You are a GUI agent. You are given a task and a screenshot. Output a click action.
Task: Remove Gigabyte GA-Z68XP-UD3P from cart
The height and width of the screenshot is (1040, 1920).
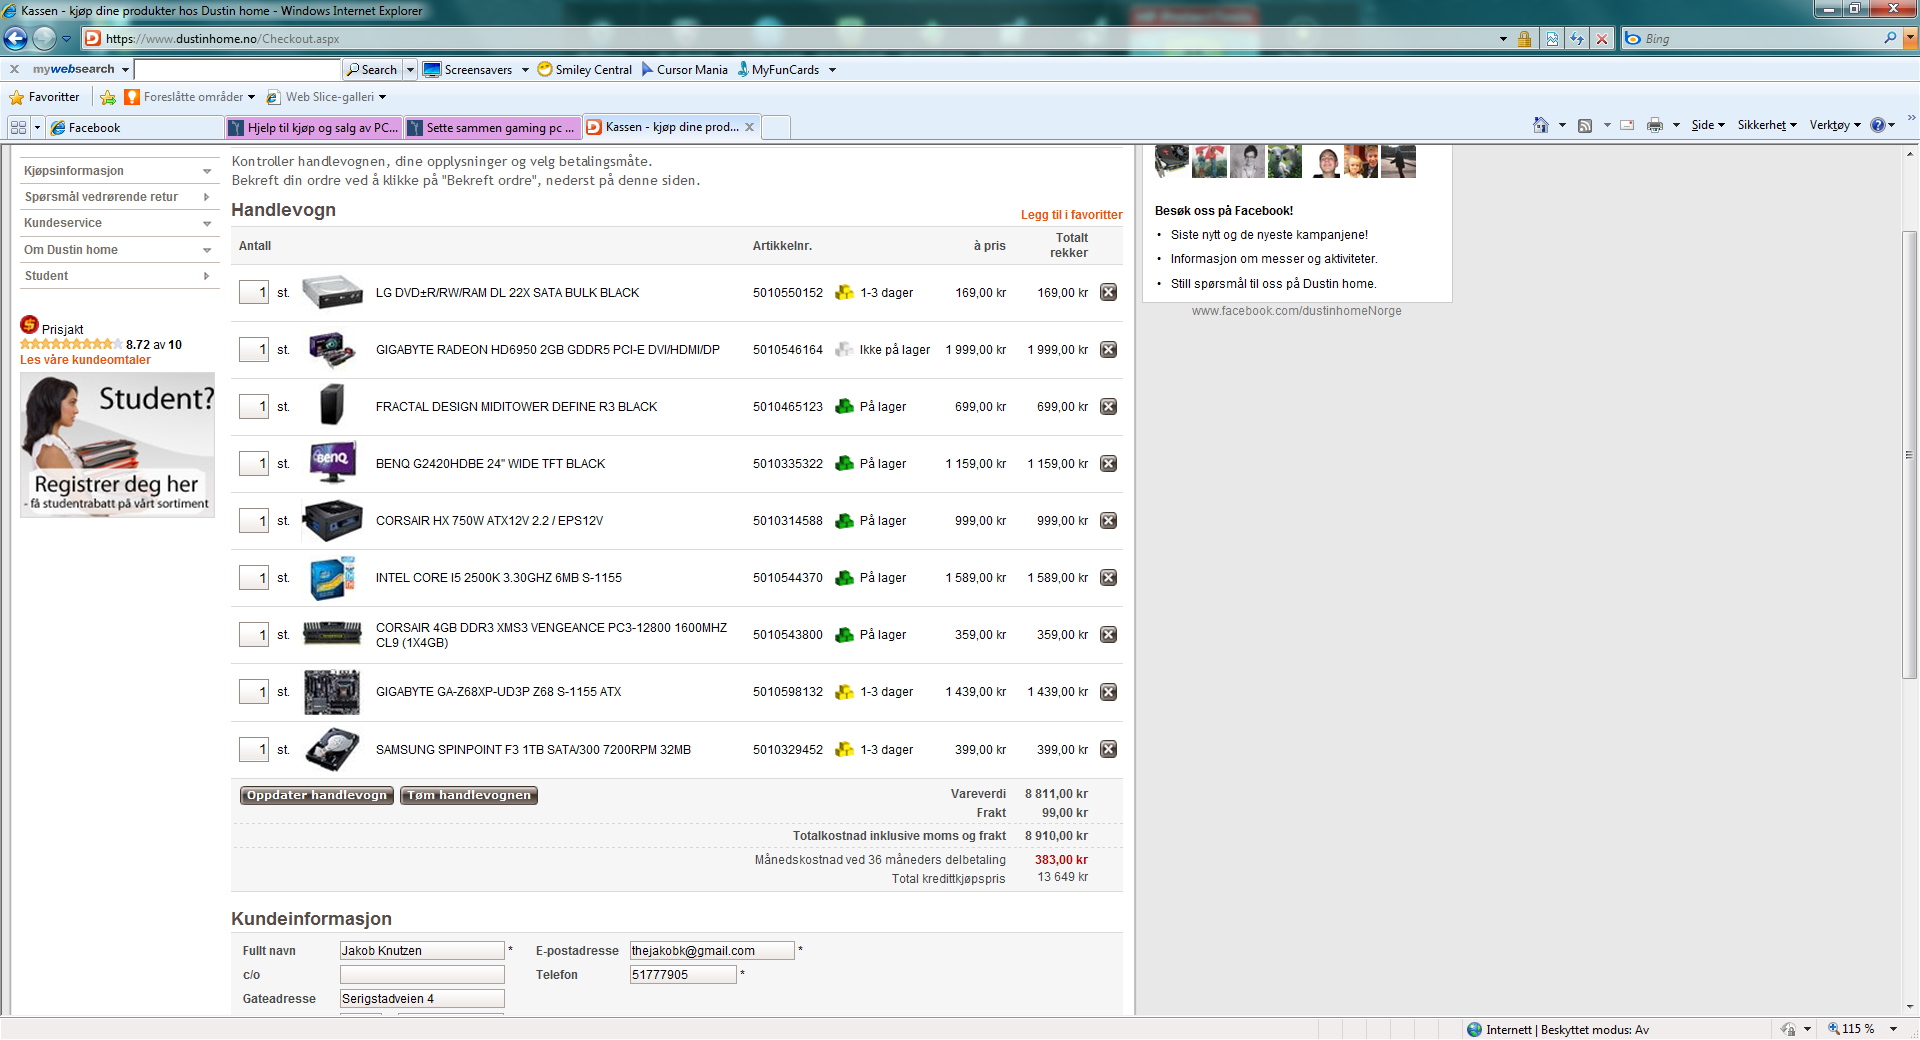coord(1108,691)
